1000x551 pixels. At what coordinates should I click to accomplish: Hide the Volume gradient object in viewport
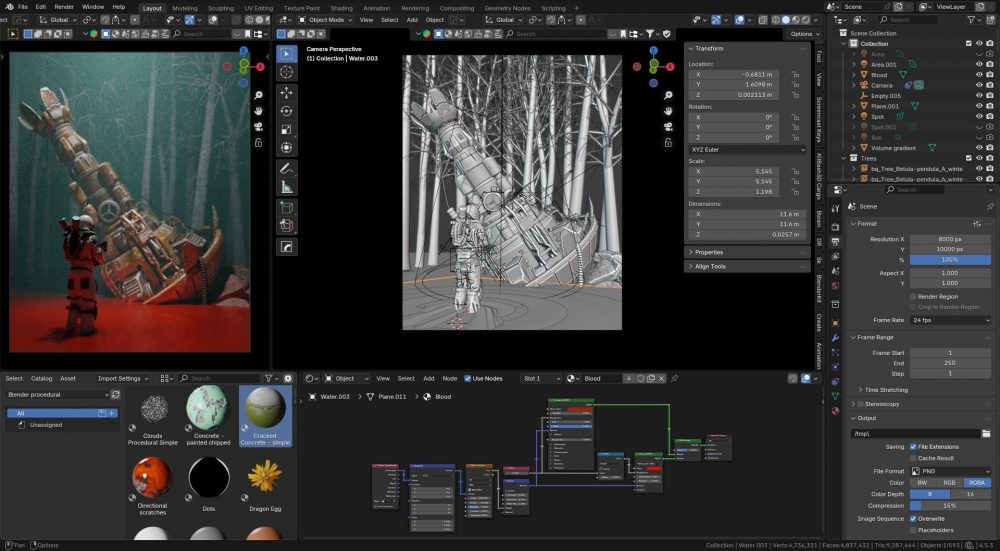[x=980, y=148]
